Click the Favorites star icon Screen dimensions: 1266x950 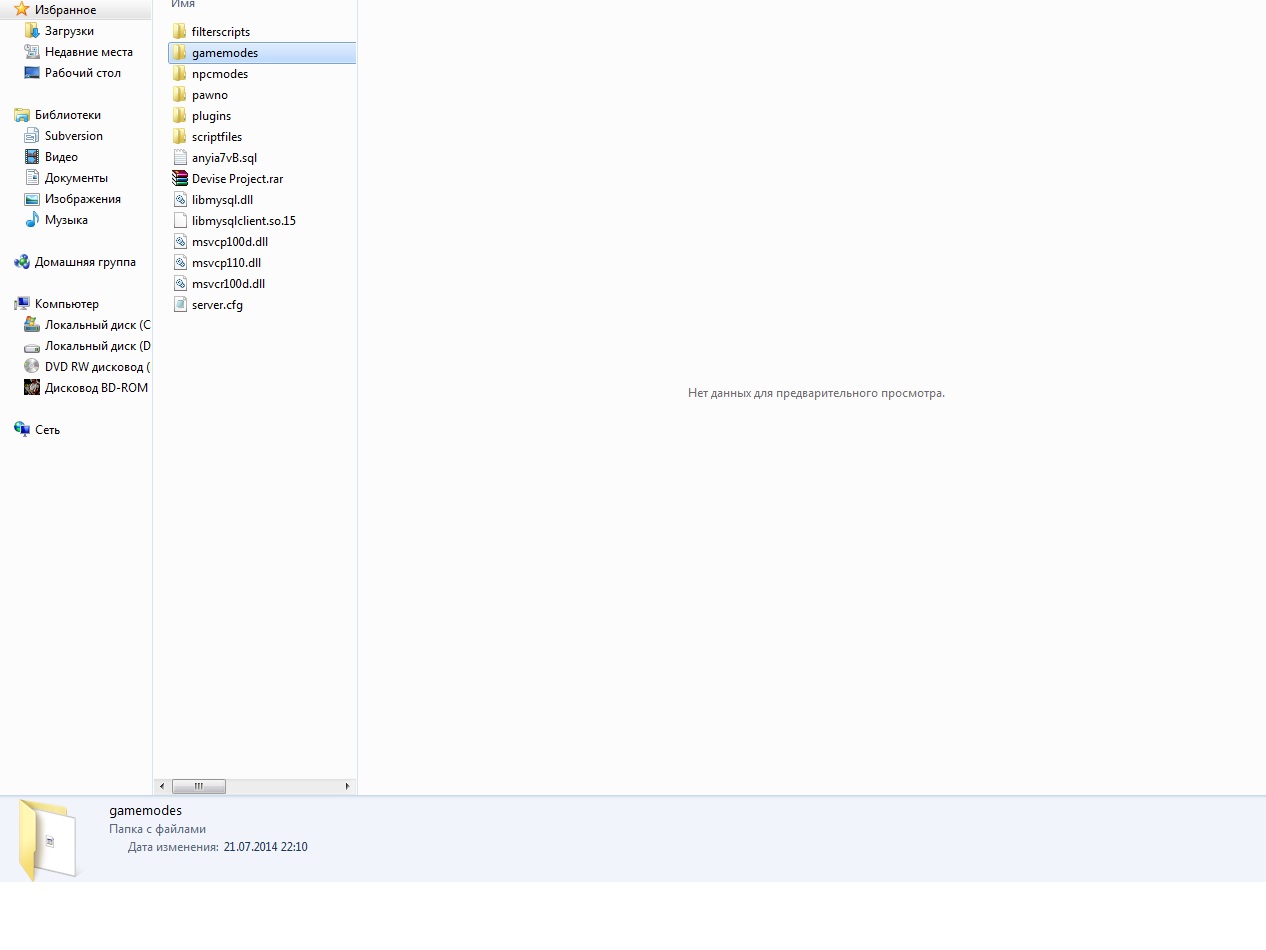pyautogui.click(x=22, y=9)
